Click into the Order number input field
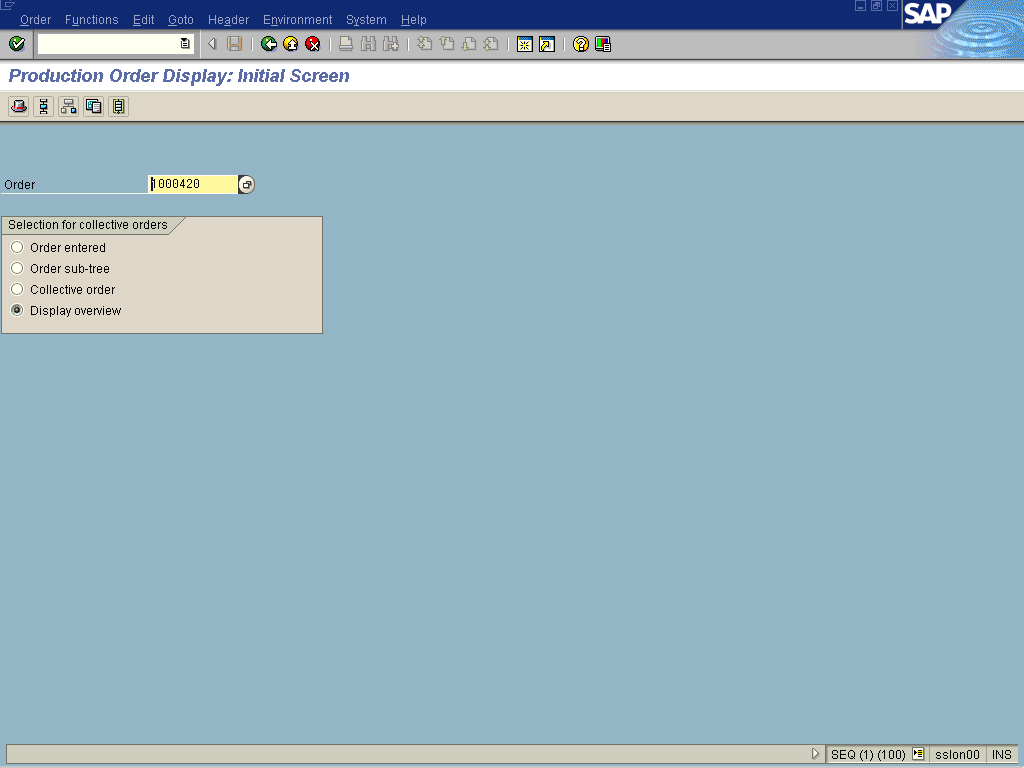The width and height of the screenshot is (1024, 768). pyautogui.click(x=192, y=184)
